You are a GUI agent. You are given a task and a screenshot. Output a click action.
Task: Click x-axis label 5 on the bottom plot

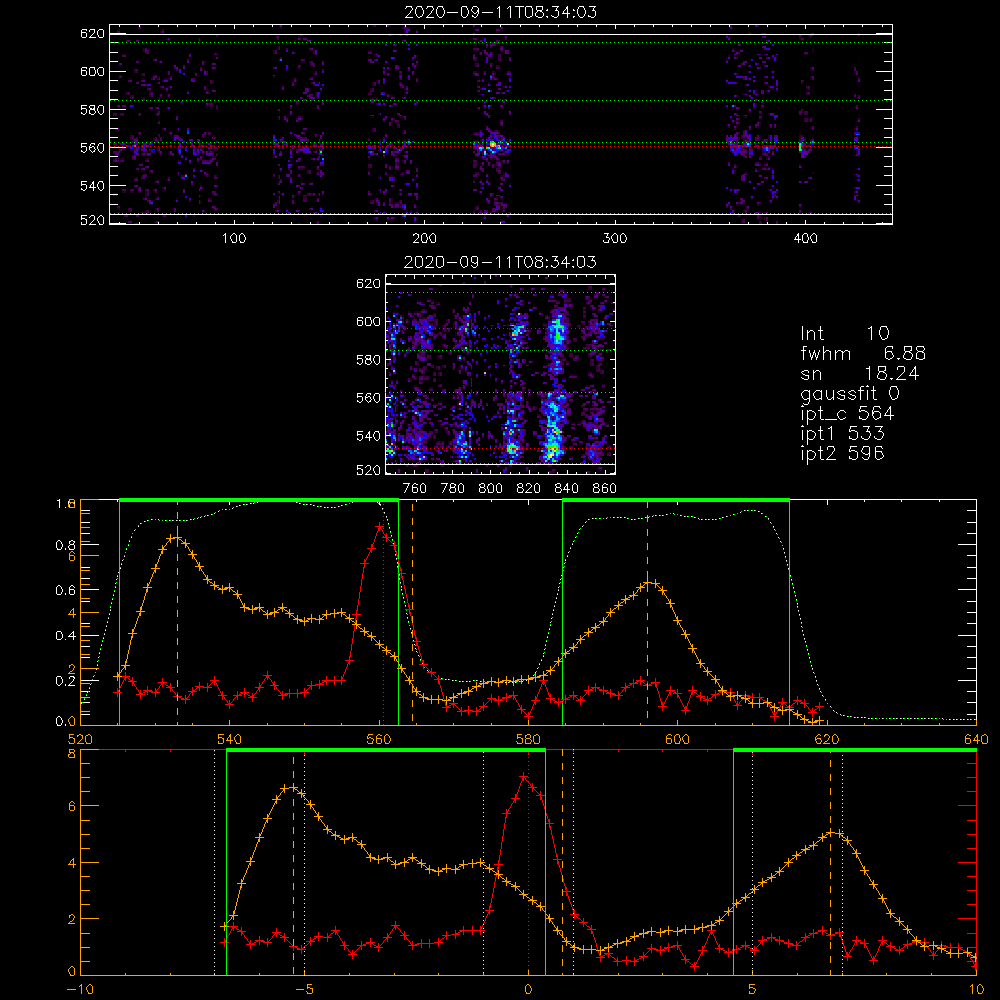[x=752, y=989]
